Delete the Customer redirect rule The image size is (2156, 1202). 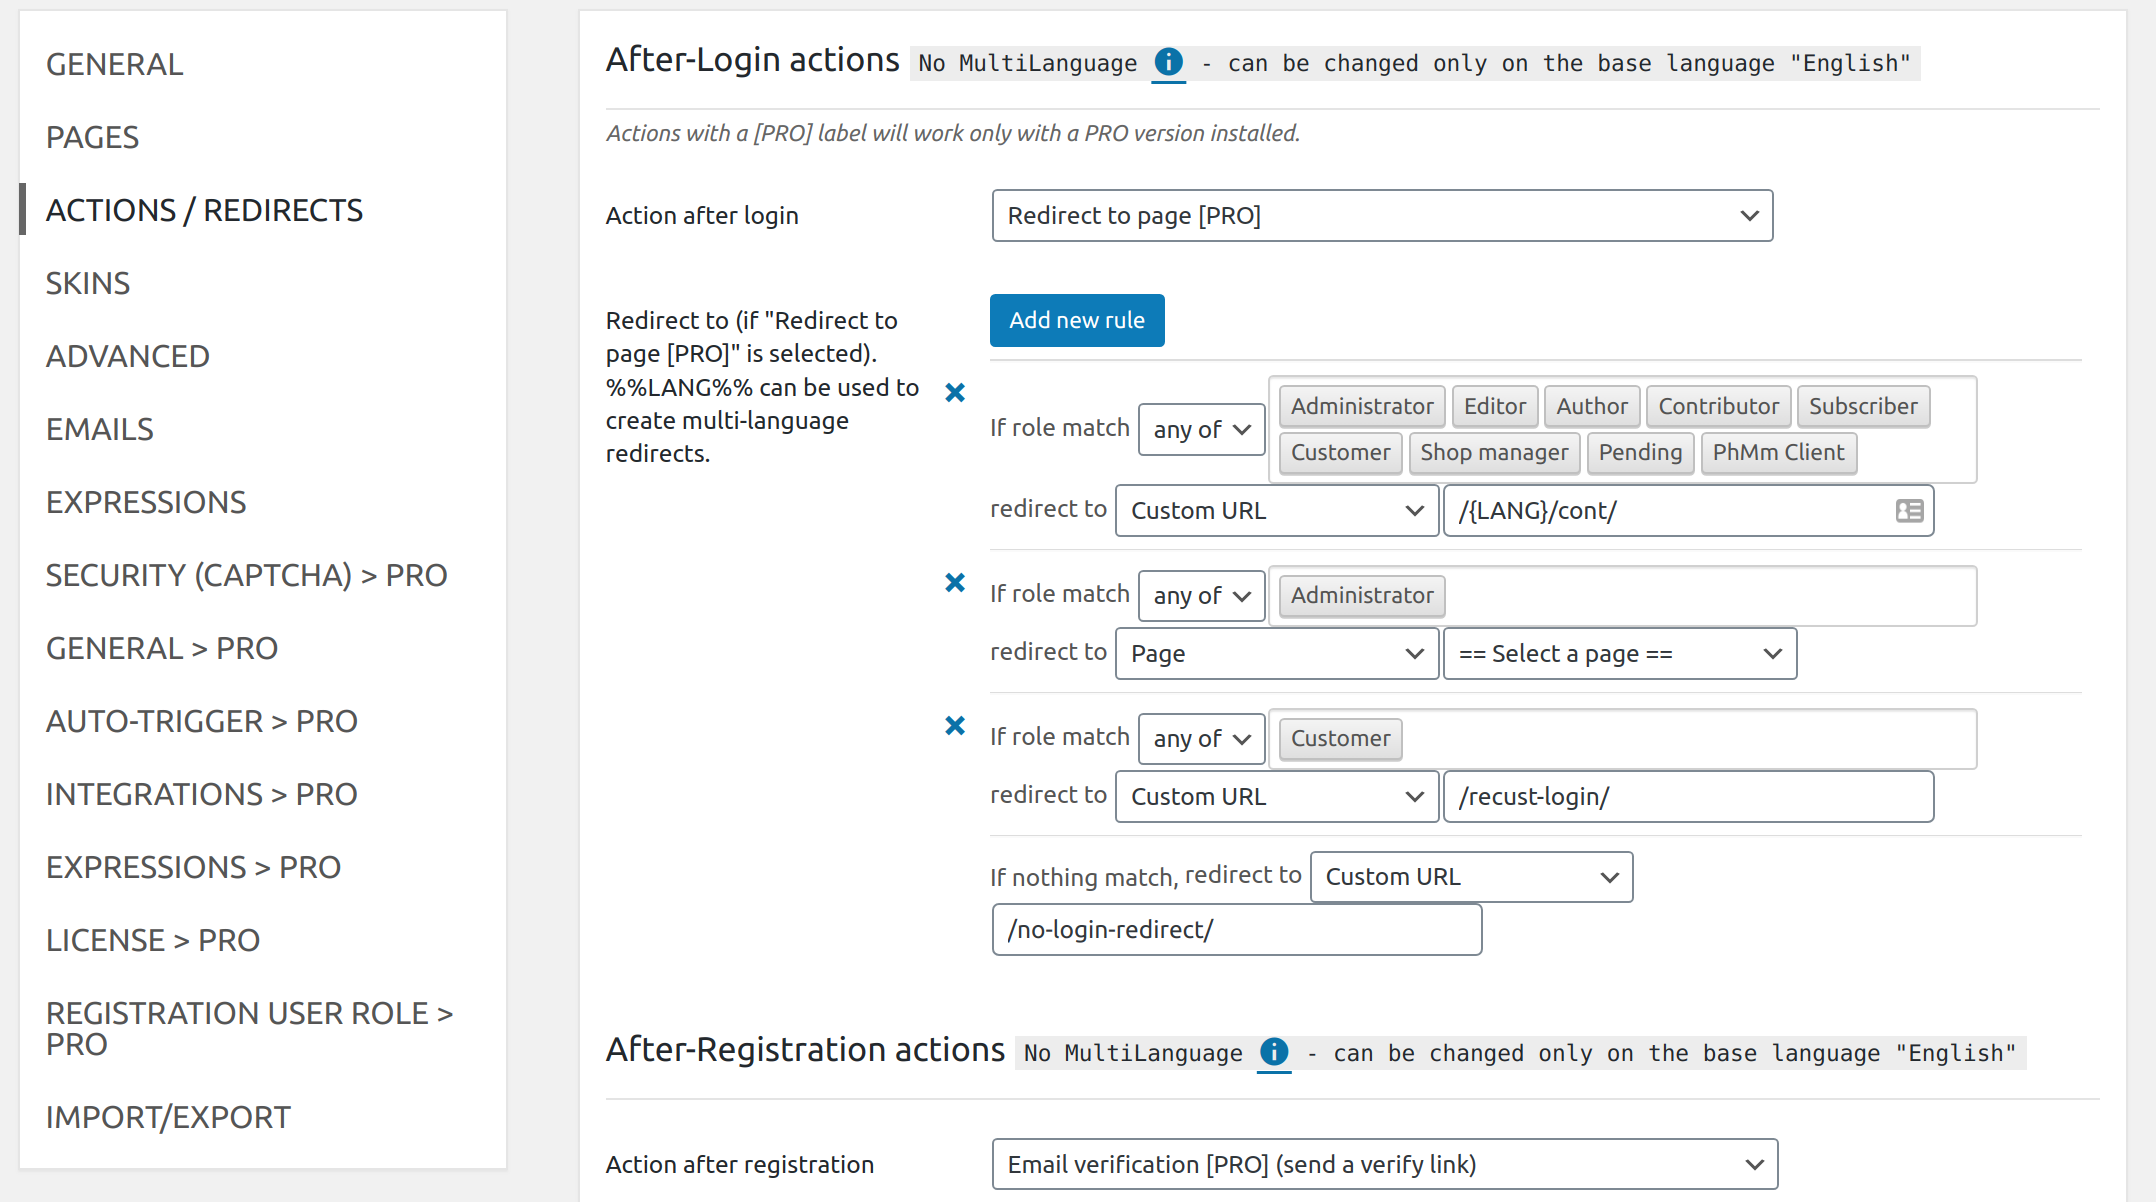[x=955, y=725]
